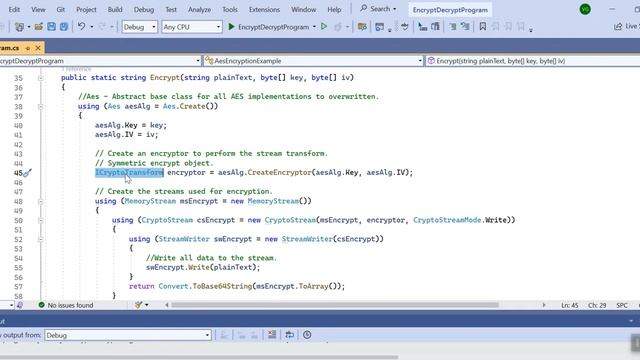Collapse the Encrypt method at line 35
This screenshot has height=360, width=640.
click(x=40, y=78)
